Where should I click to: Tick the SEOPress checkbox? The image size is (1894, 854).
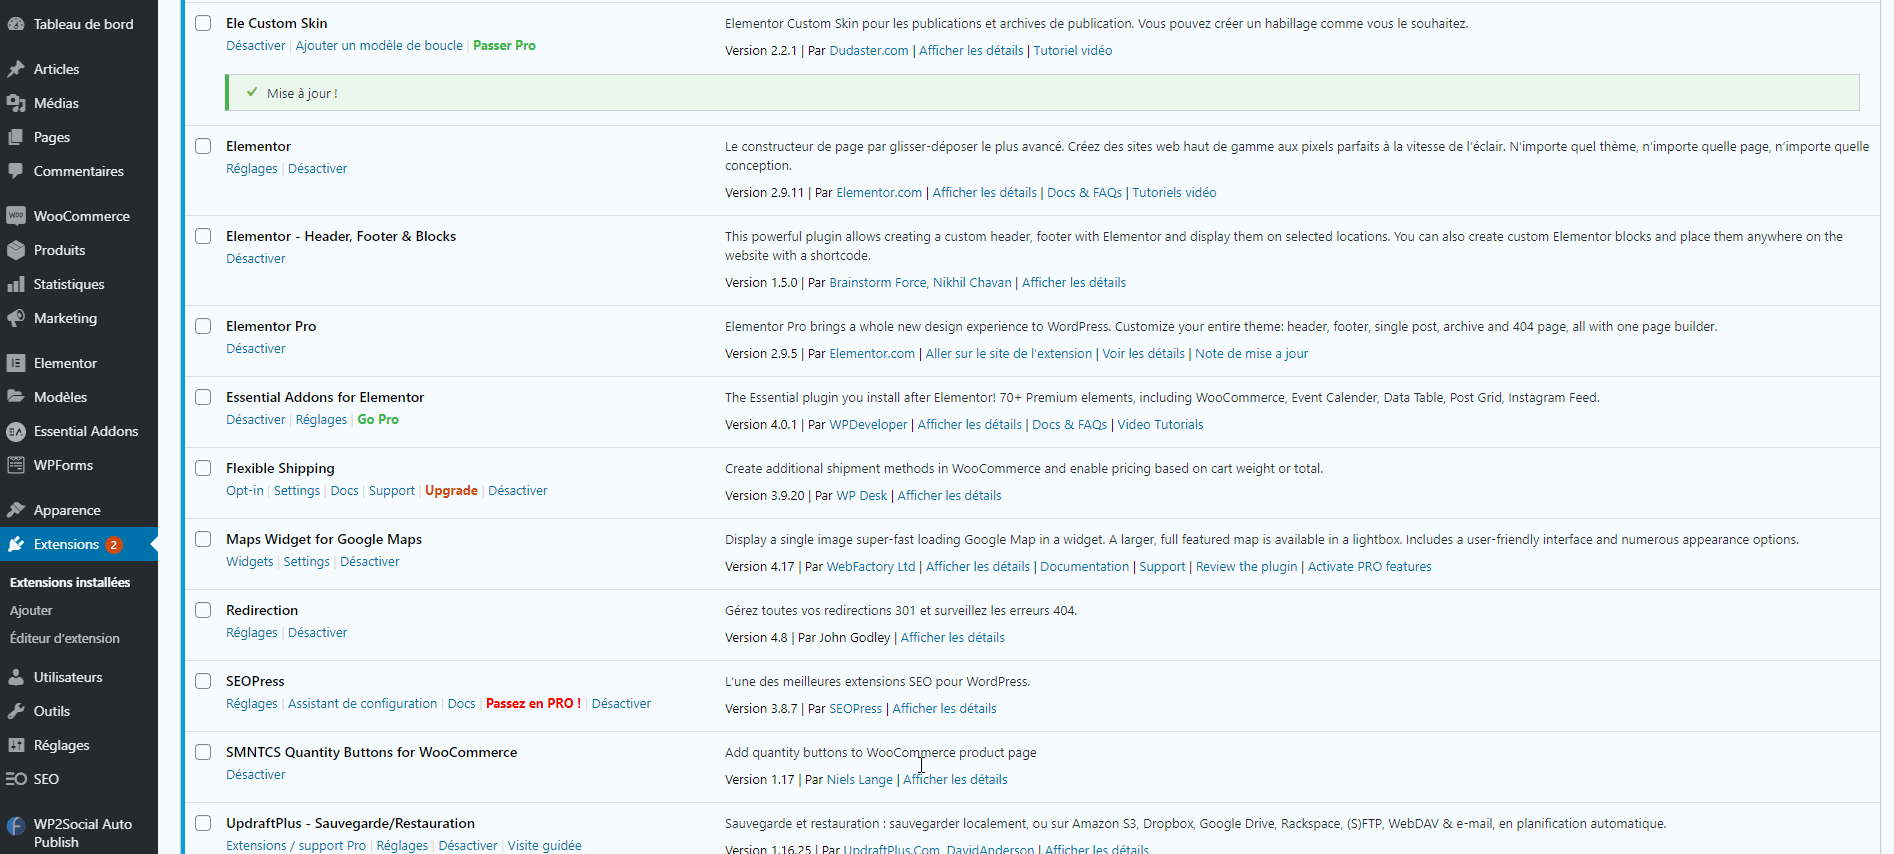tap(203, 681)
